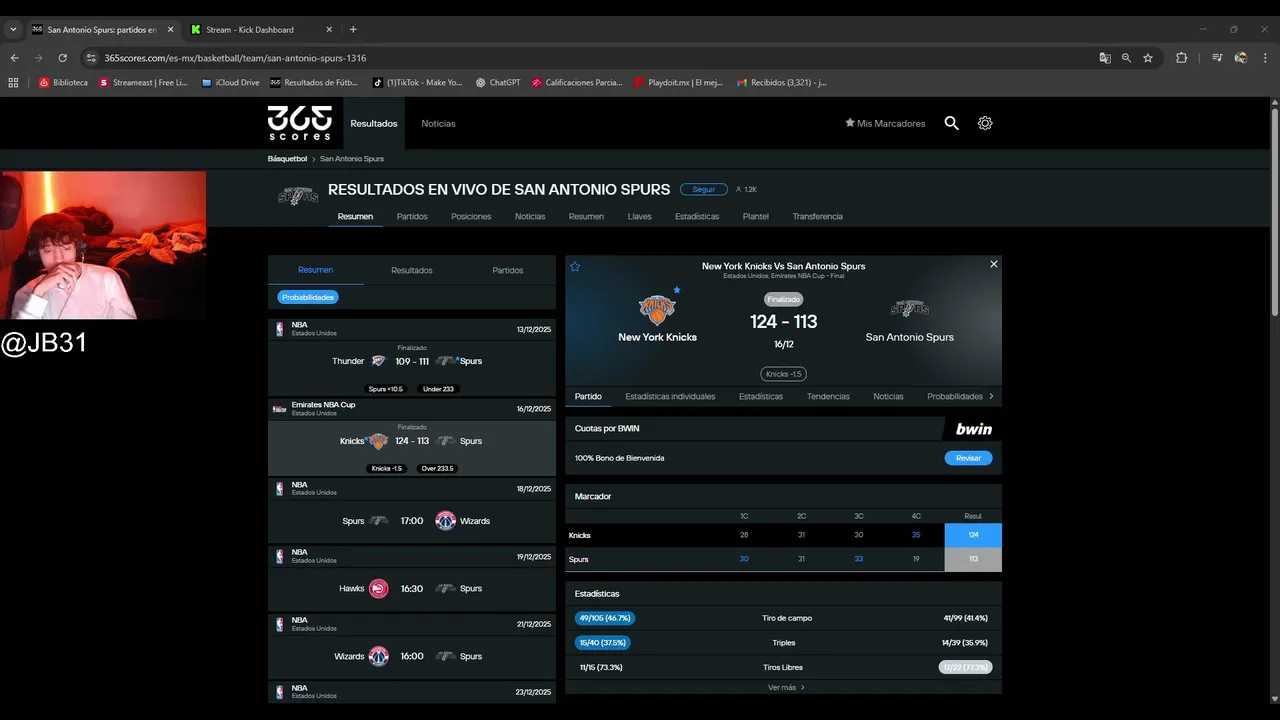Open the Tendencias match tab
1280x720 pixels.
coord(828,396)
